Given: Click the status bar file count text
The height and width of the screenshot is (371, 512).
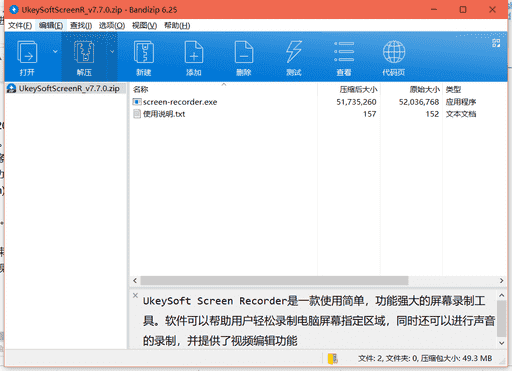Looking at the screenshot, I should (425, 359).
